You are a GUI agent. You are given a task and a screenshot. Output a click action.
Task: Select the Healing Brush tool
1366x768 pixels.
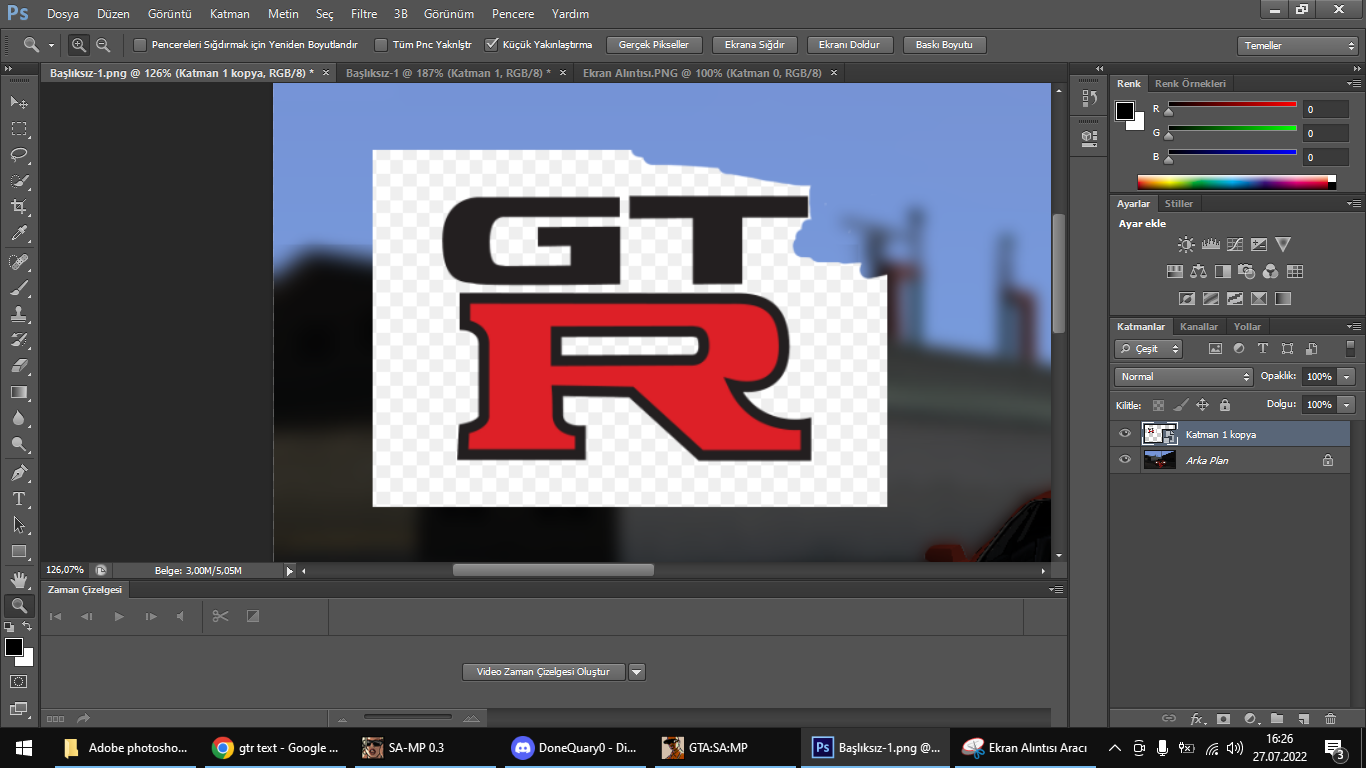[x=19, y=262]
